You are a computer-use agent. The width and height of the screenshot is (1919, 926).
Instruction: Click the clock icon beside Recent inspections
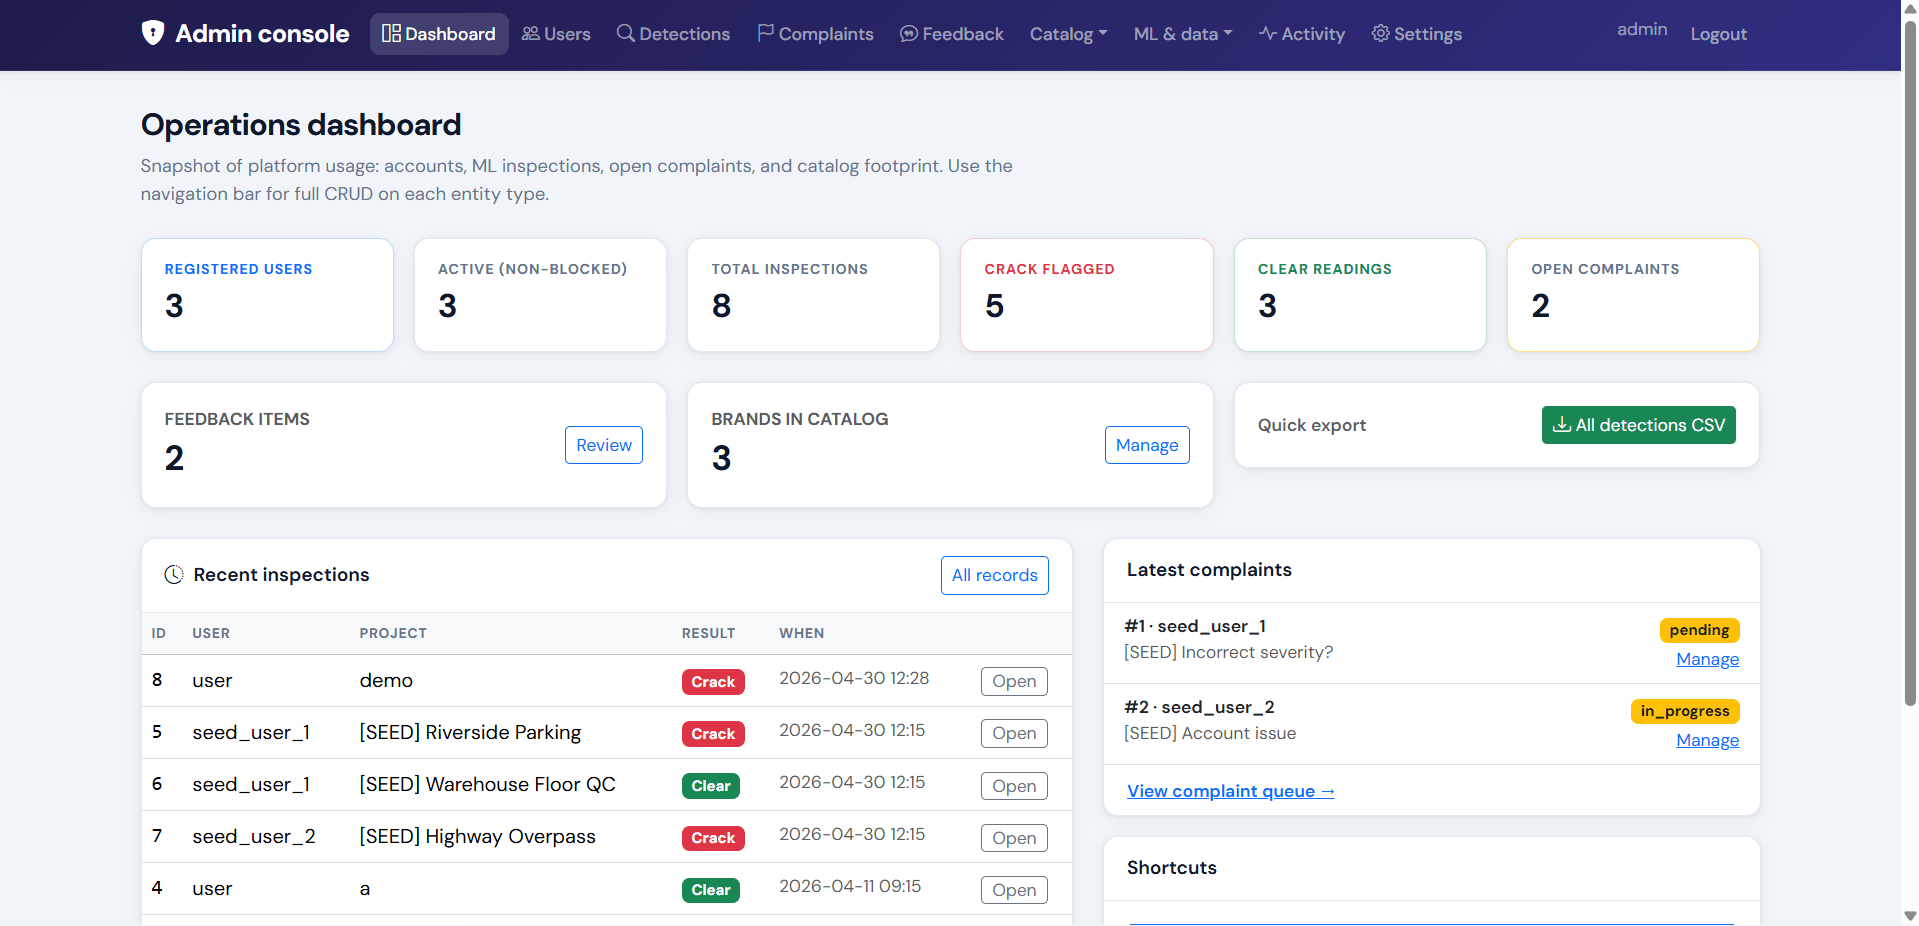point(174,575)
